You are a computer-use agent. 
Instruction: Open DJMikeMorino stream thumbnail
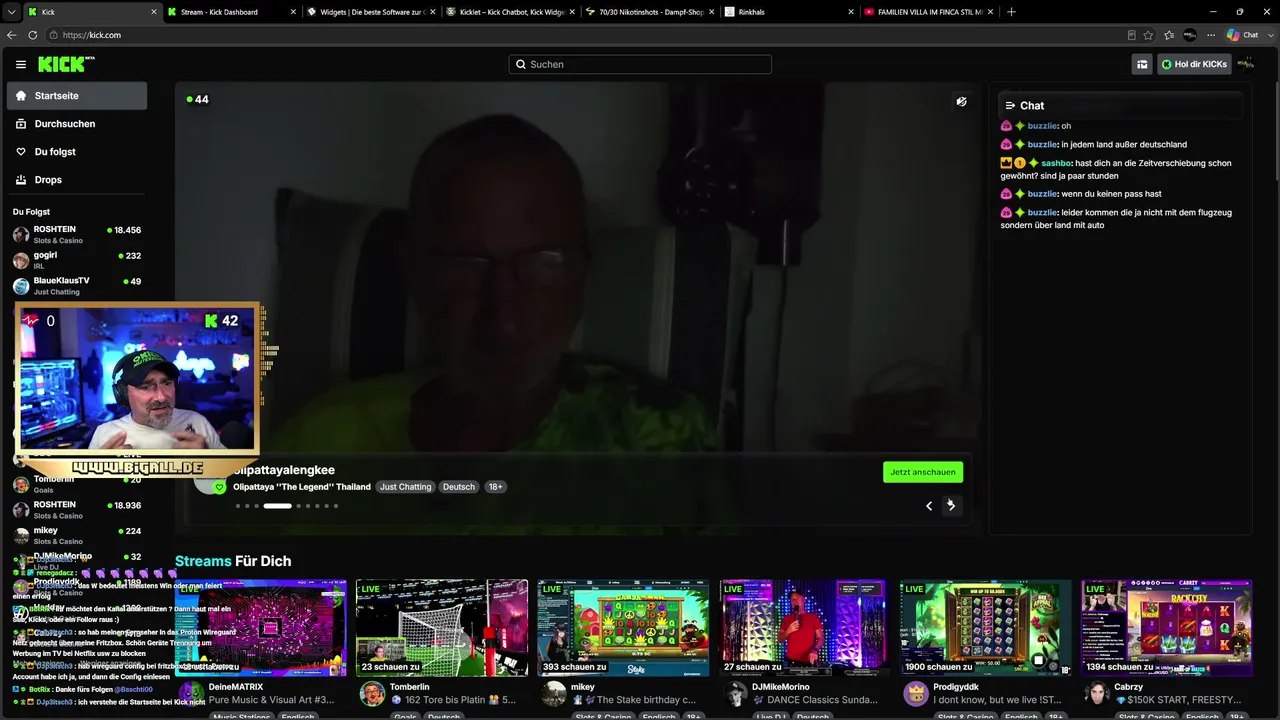[x=804, y=627]
